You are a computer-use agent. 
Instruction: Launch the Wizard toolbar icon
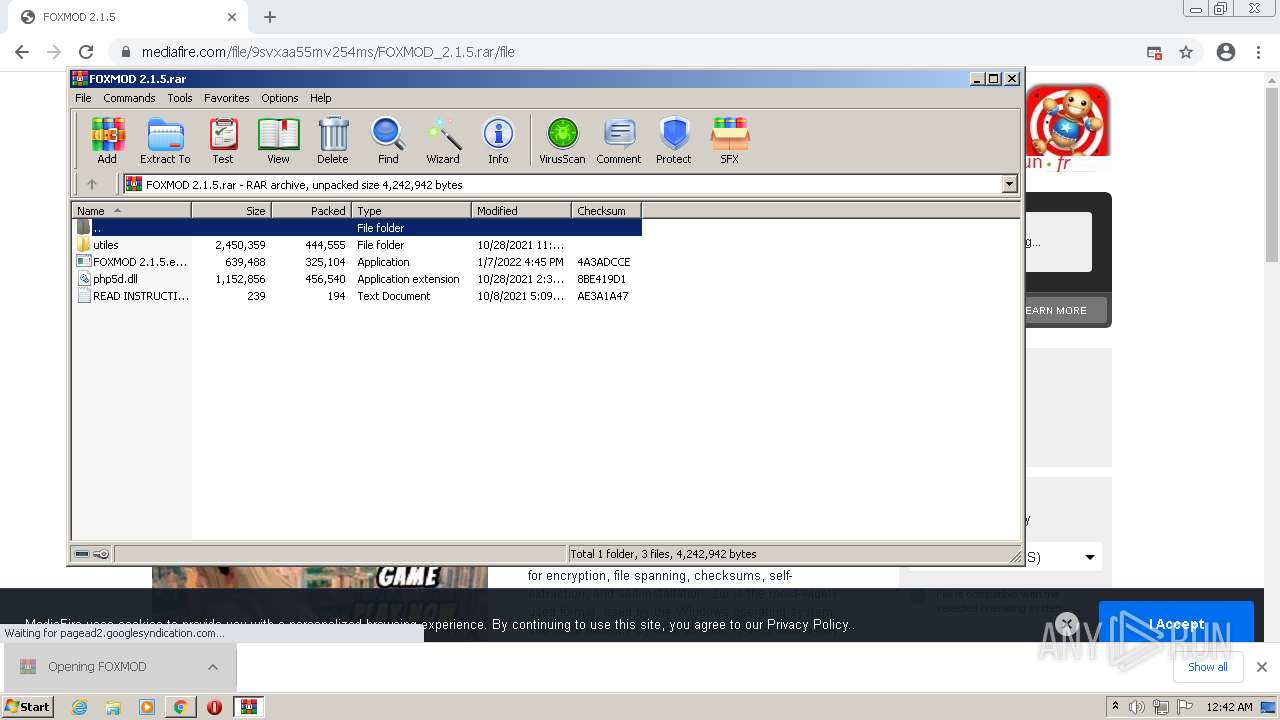pos(443,140)
